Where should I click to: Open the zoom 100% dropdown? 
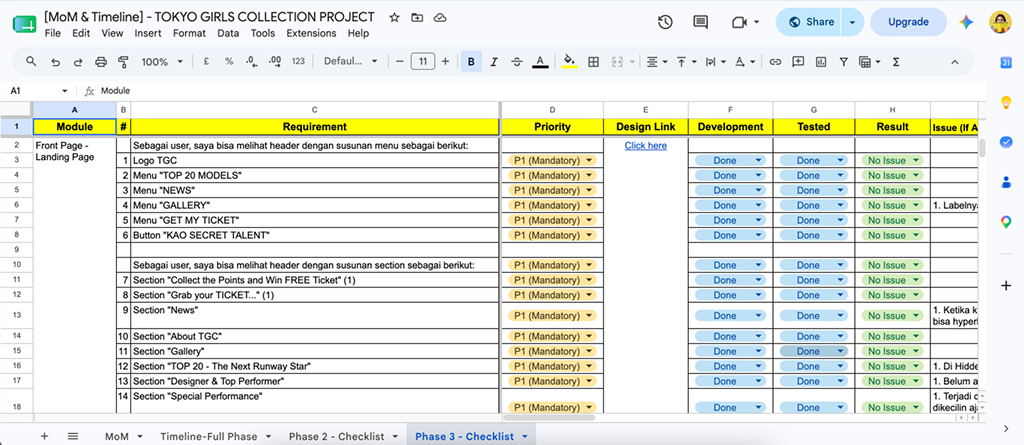162,61
